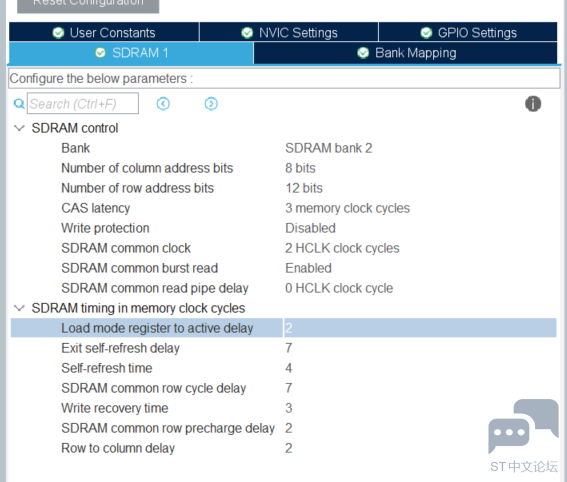Collapse the SDRAM control section

pos(19,128)
